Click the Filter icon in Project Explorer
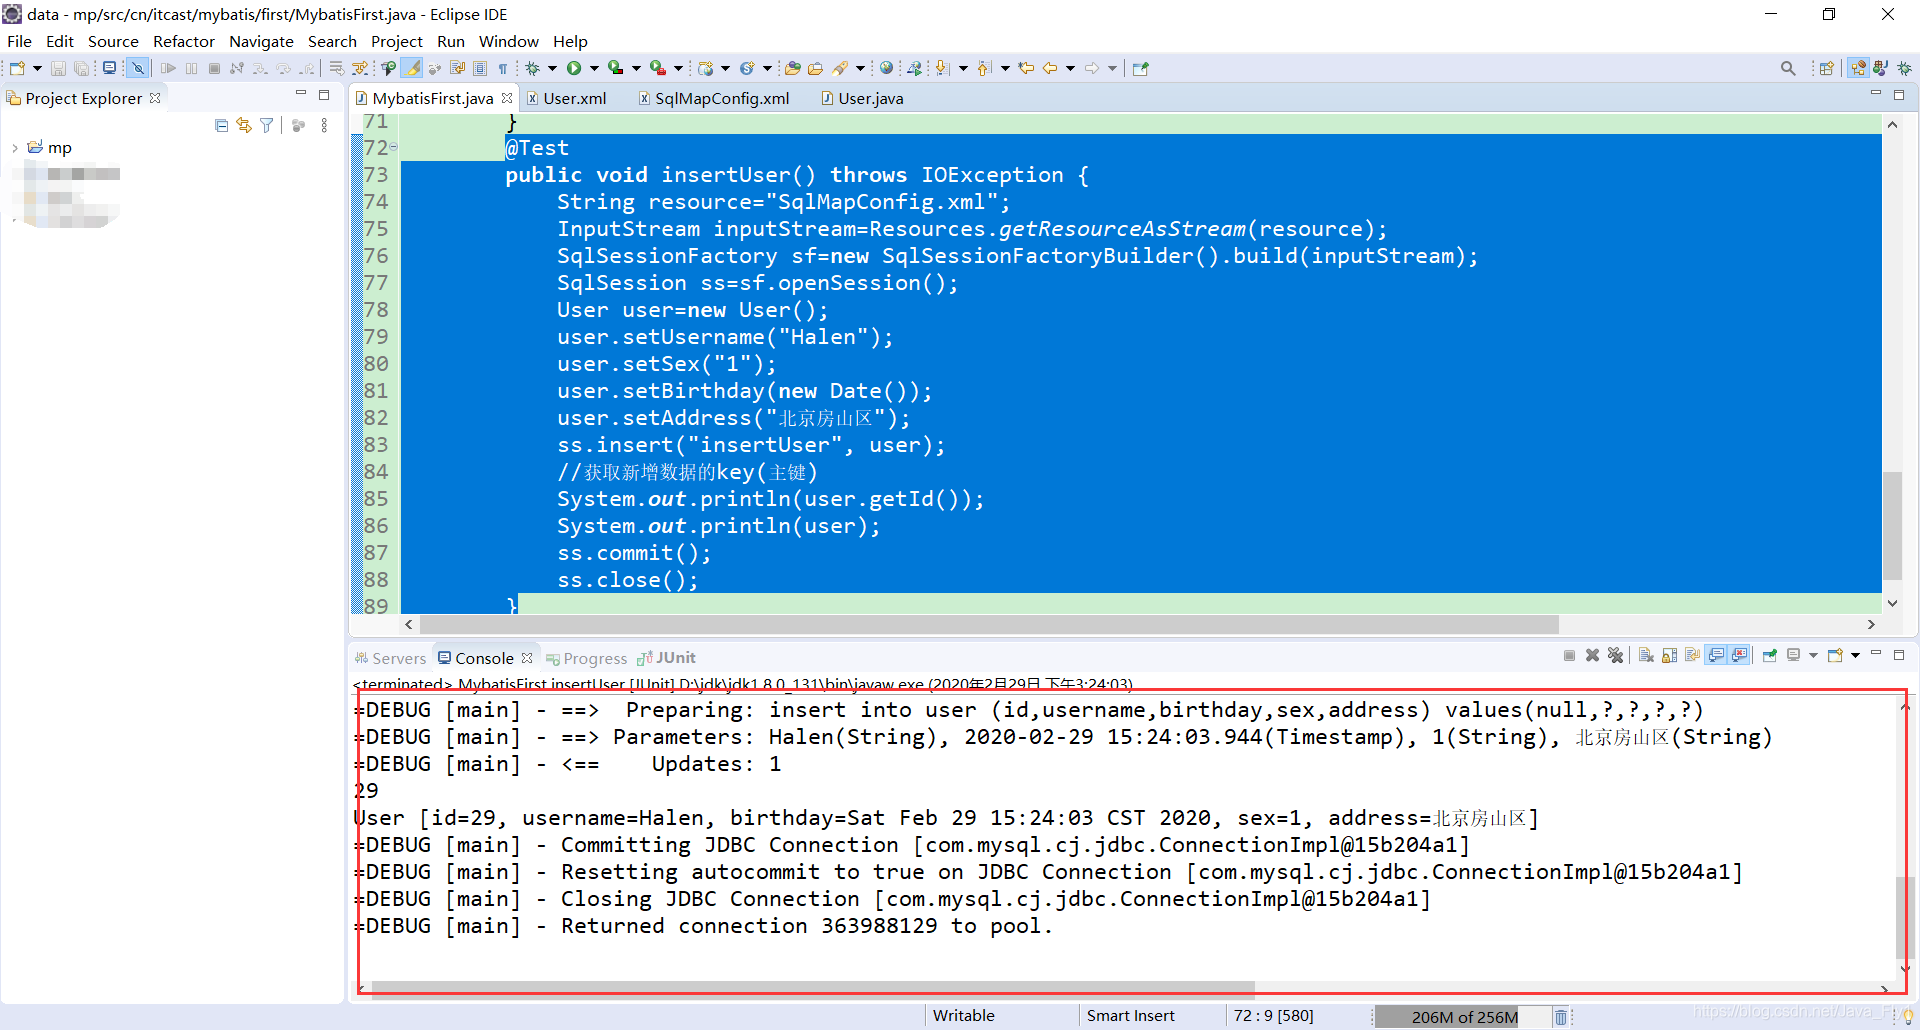The width and height of the screenshot is (1920, 1030). [267, 125]
